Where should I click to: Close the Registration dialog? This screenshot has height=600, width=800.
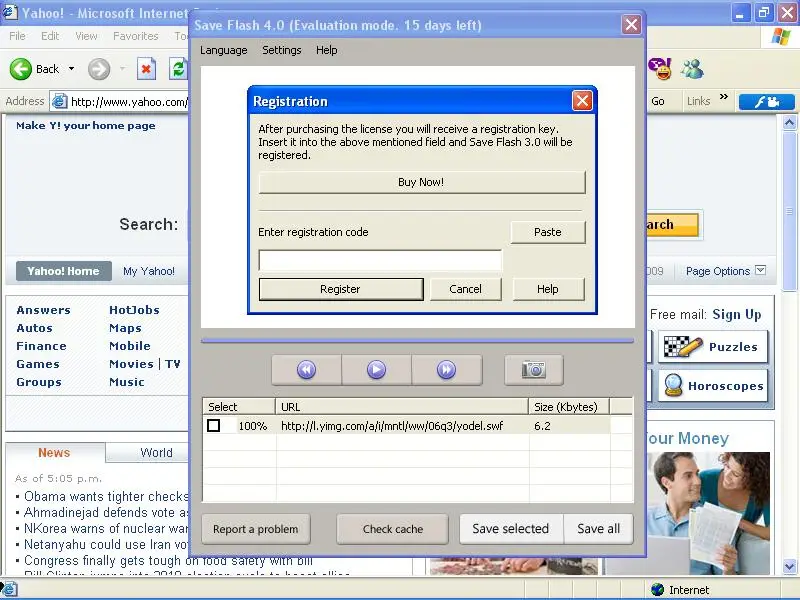click(582, 101)
